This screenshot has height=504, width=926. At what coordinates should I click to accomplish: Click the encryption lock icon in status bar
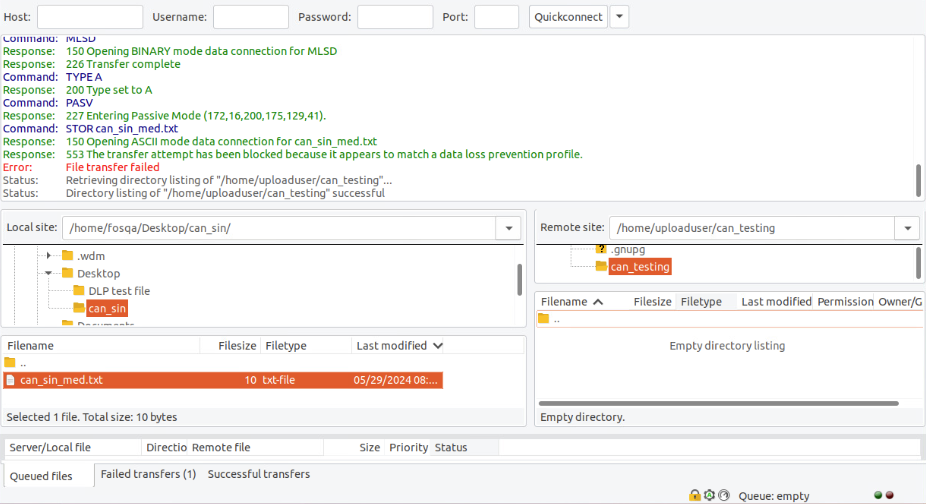coord(694,495)
